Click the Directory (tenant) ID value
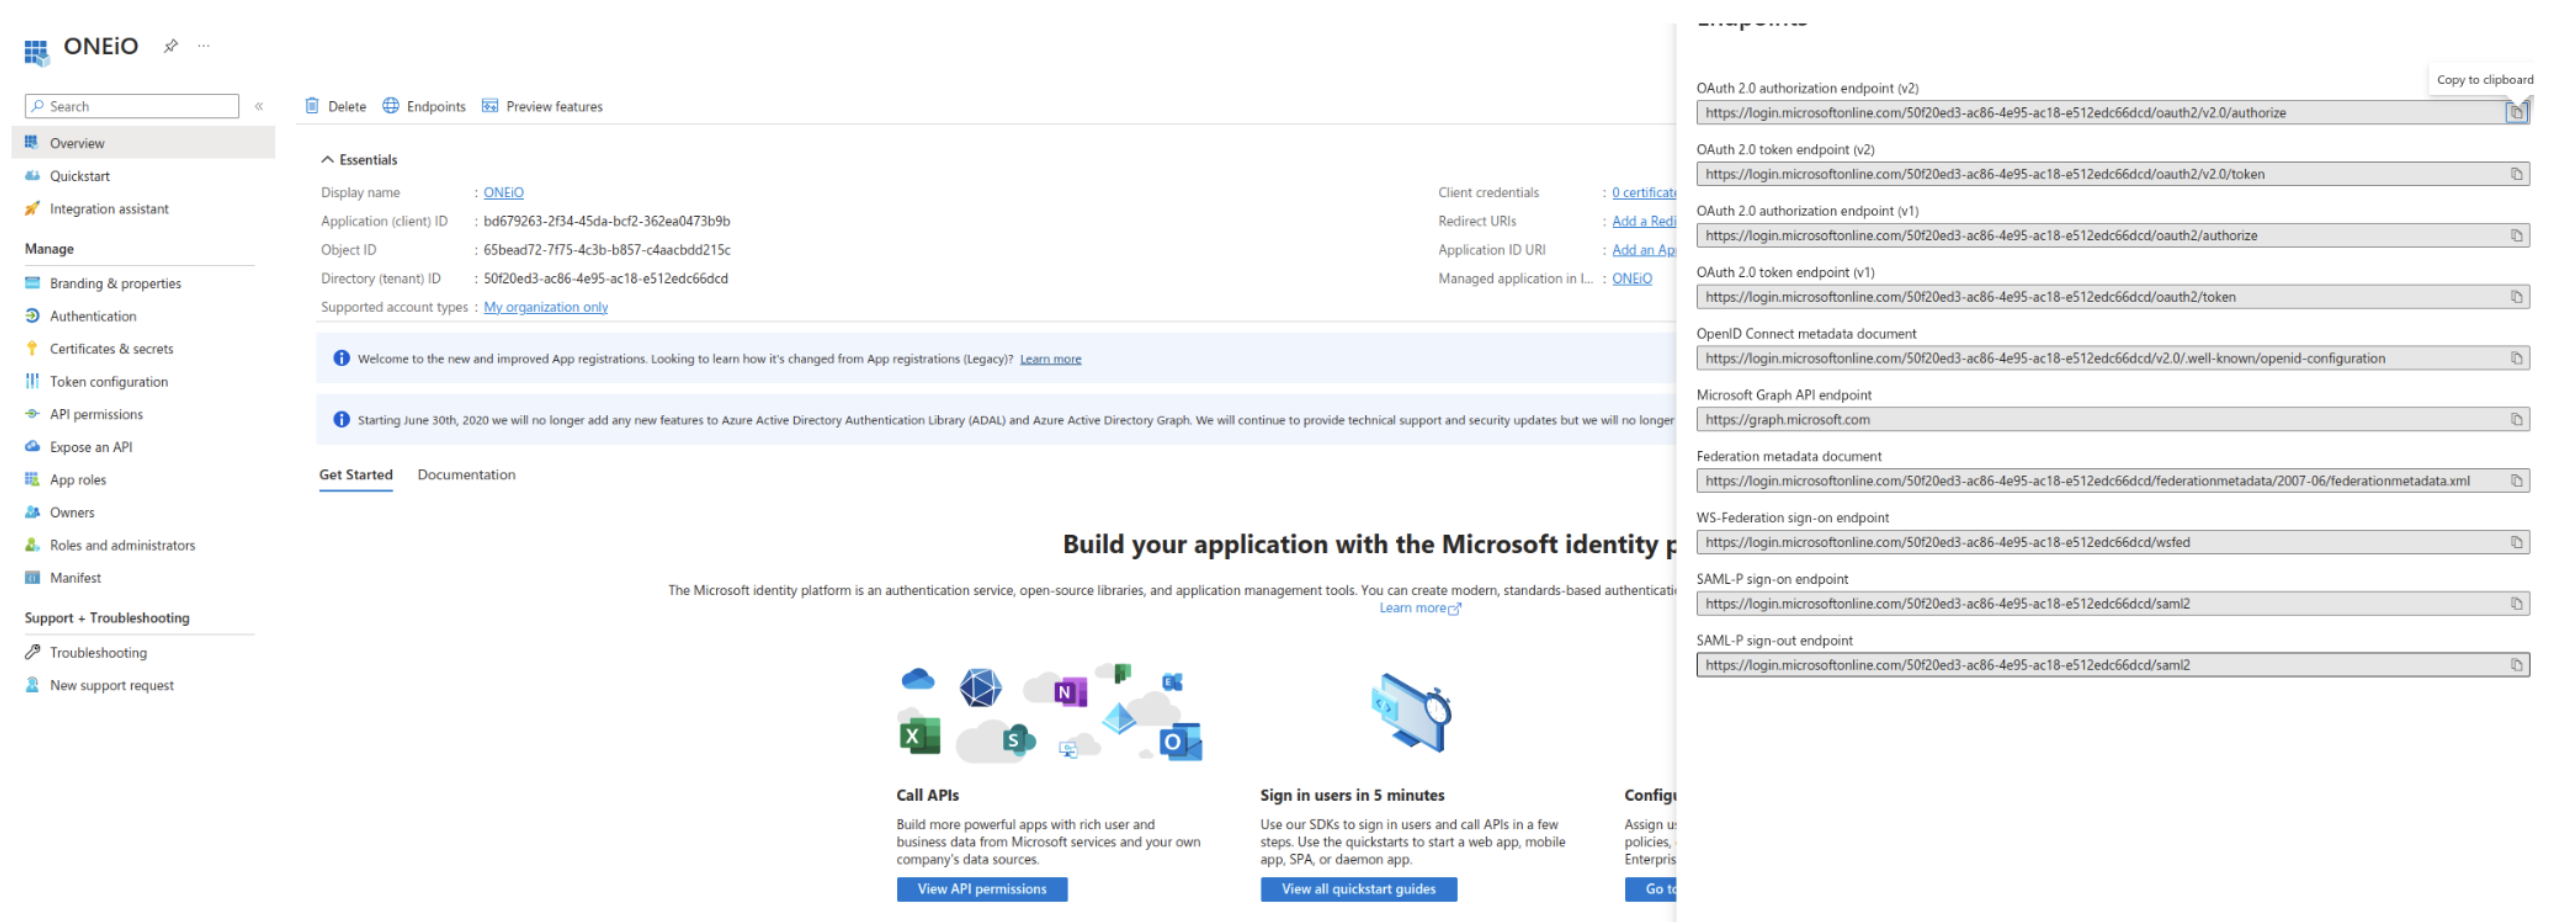 click(x=605, y=279)
